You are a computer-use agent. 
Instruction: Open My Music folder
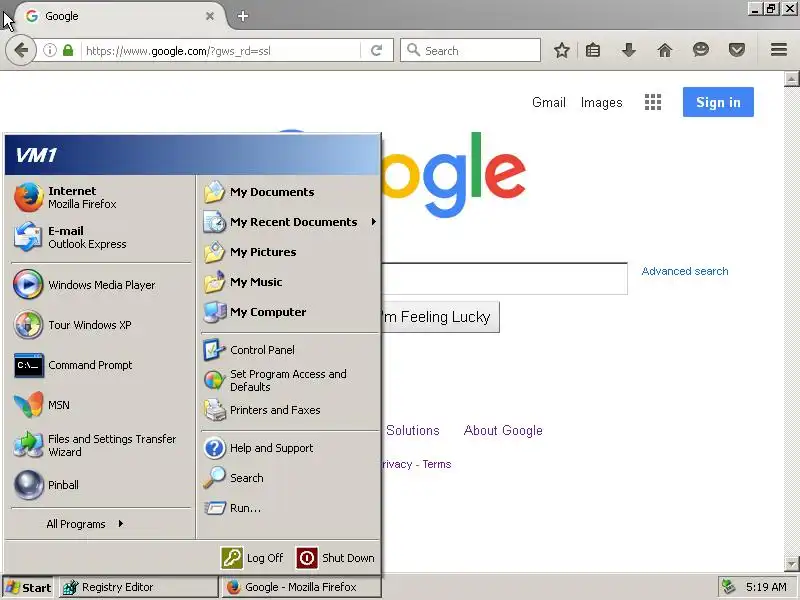[x=289, y=282]
